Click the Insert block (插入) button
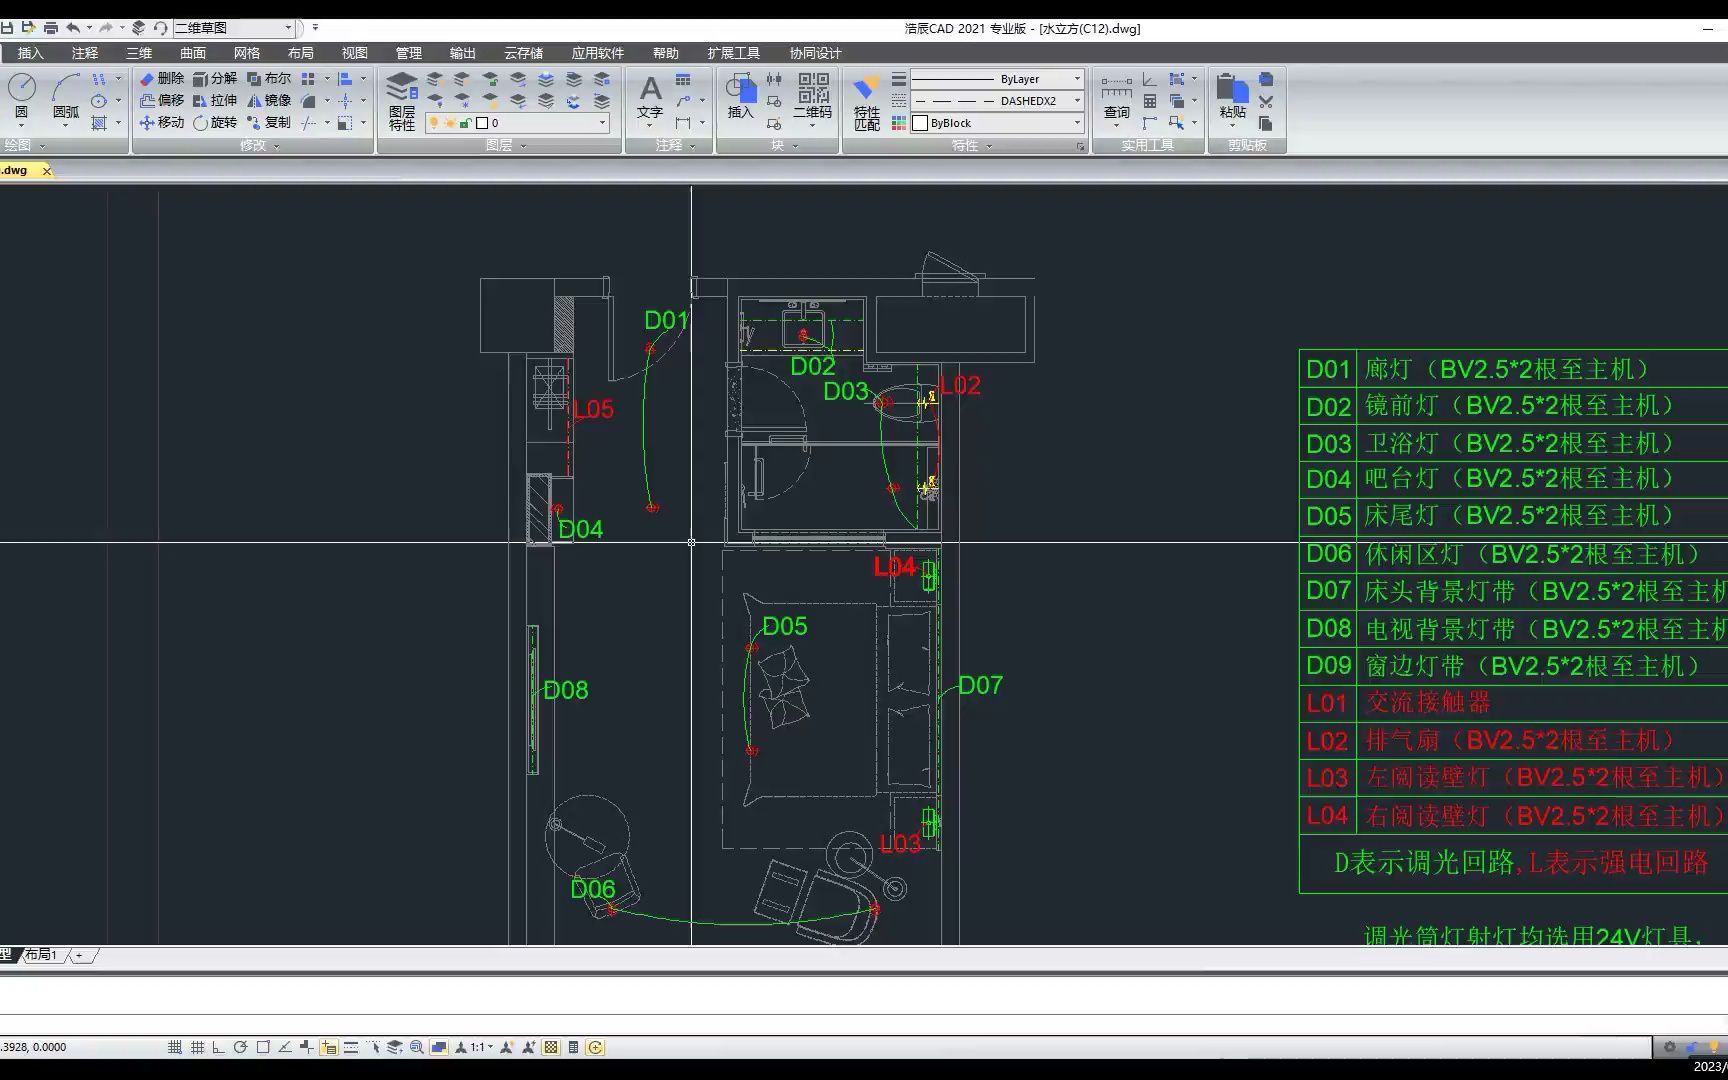The image size is (1728, 1080). point(740,96)
